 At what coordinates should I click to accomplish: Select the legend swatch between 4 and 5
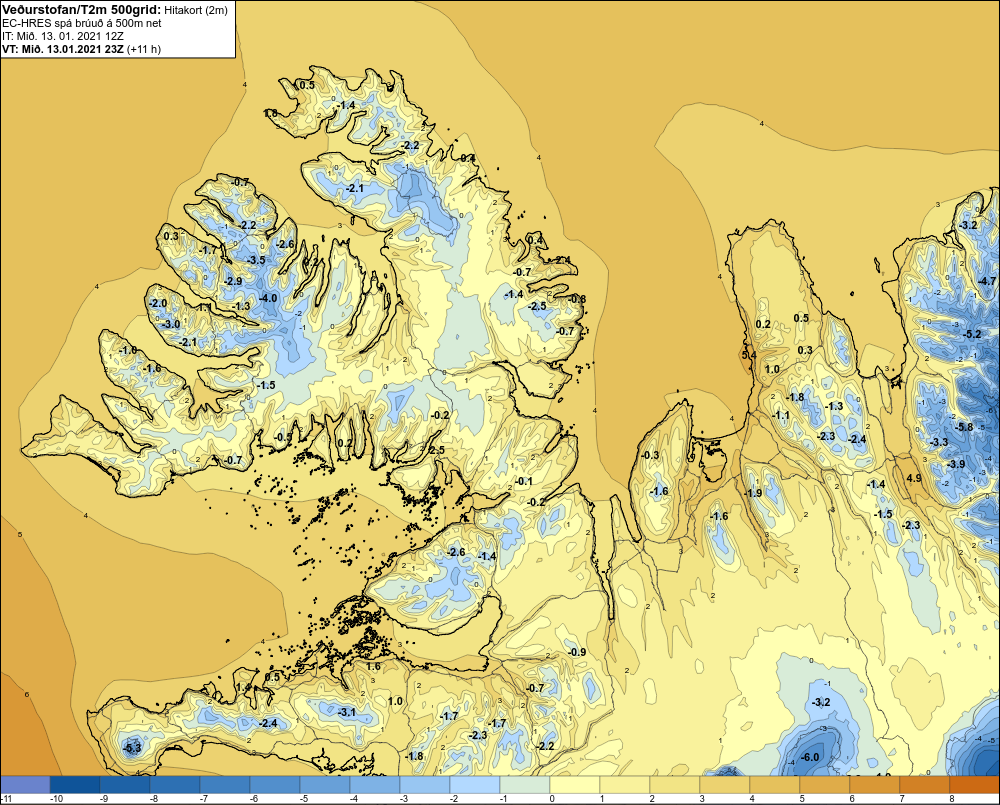775,785
